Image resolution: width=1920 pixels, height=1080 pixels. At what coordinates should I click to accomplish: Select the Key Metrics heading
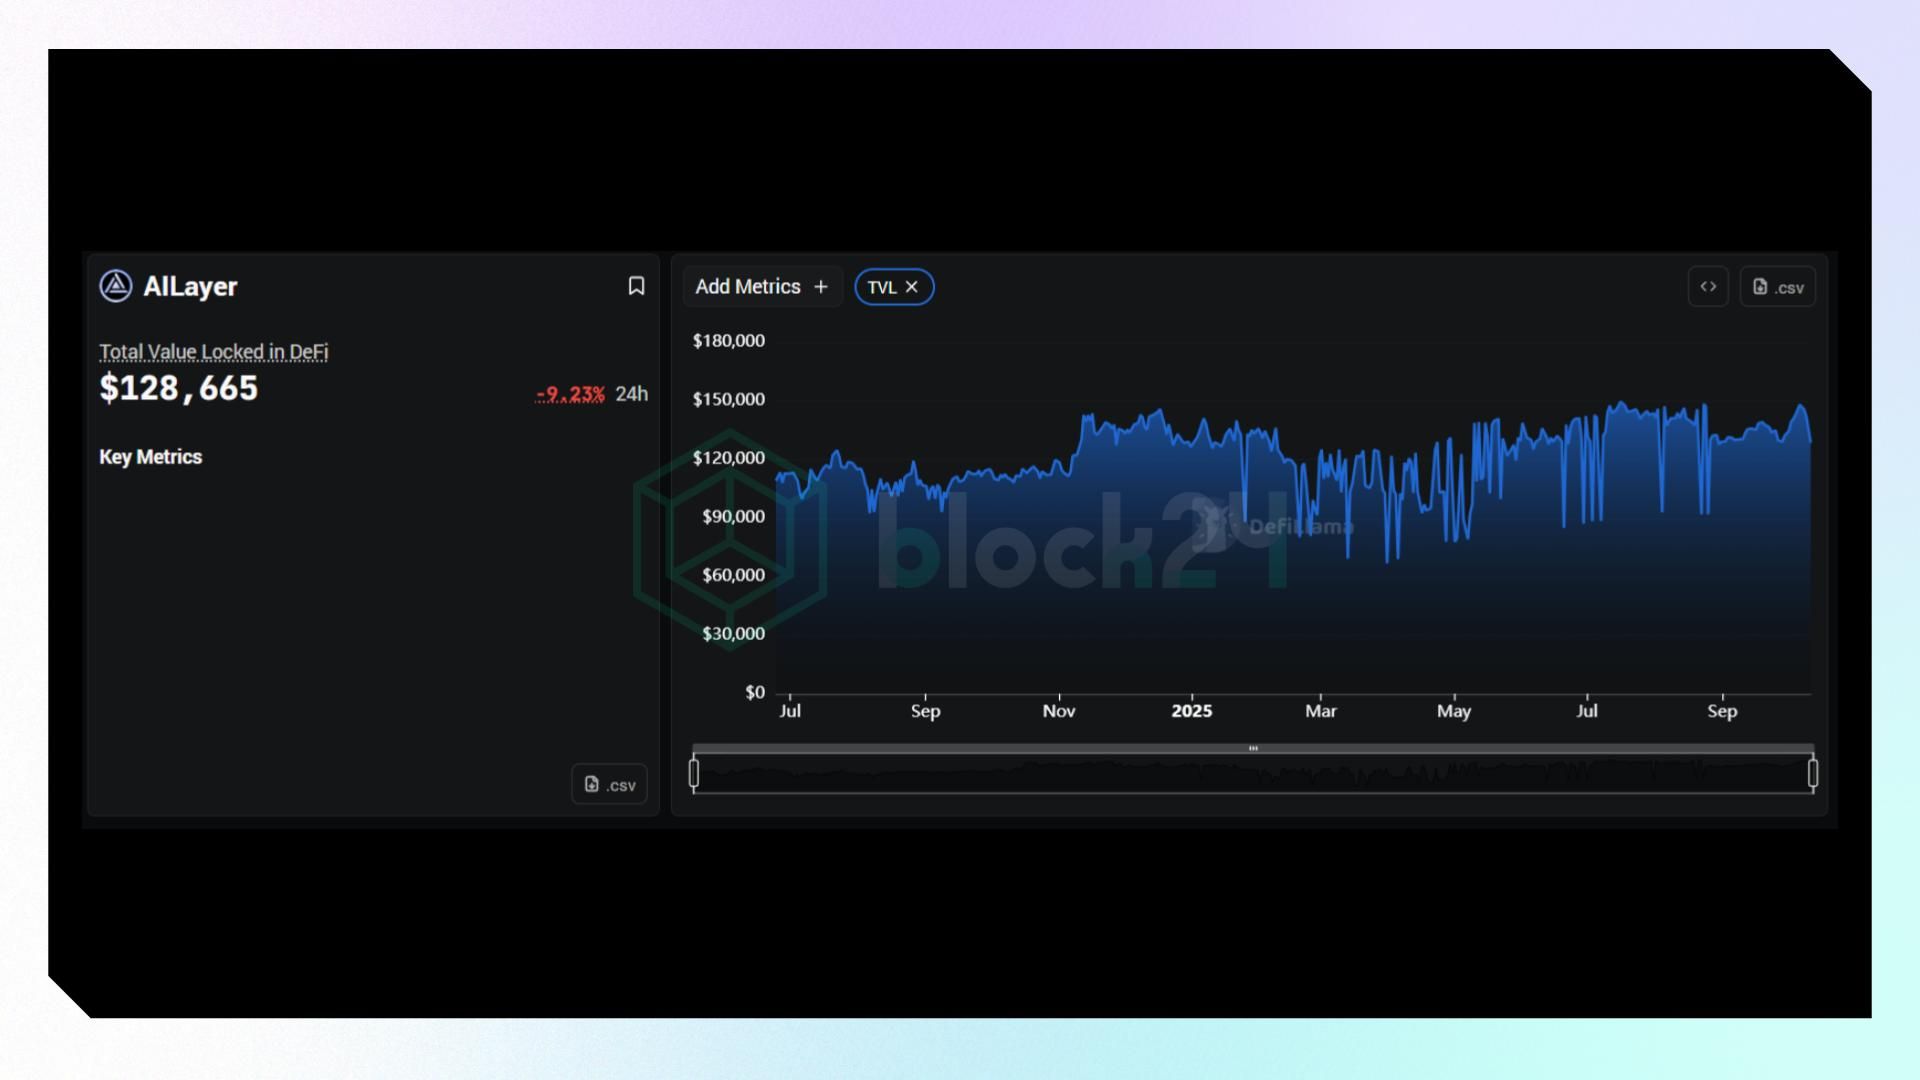tap(150, 457)
